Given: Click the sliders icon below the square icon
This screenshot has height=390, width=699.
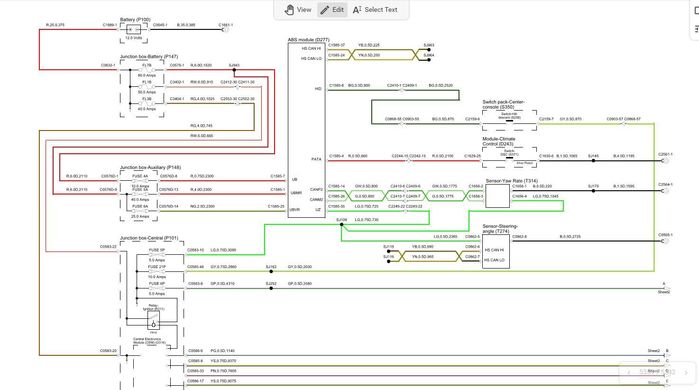Looking at the screenshot, I should (x=696, y=29).
